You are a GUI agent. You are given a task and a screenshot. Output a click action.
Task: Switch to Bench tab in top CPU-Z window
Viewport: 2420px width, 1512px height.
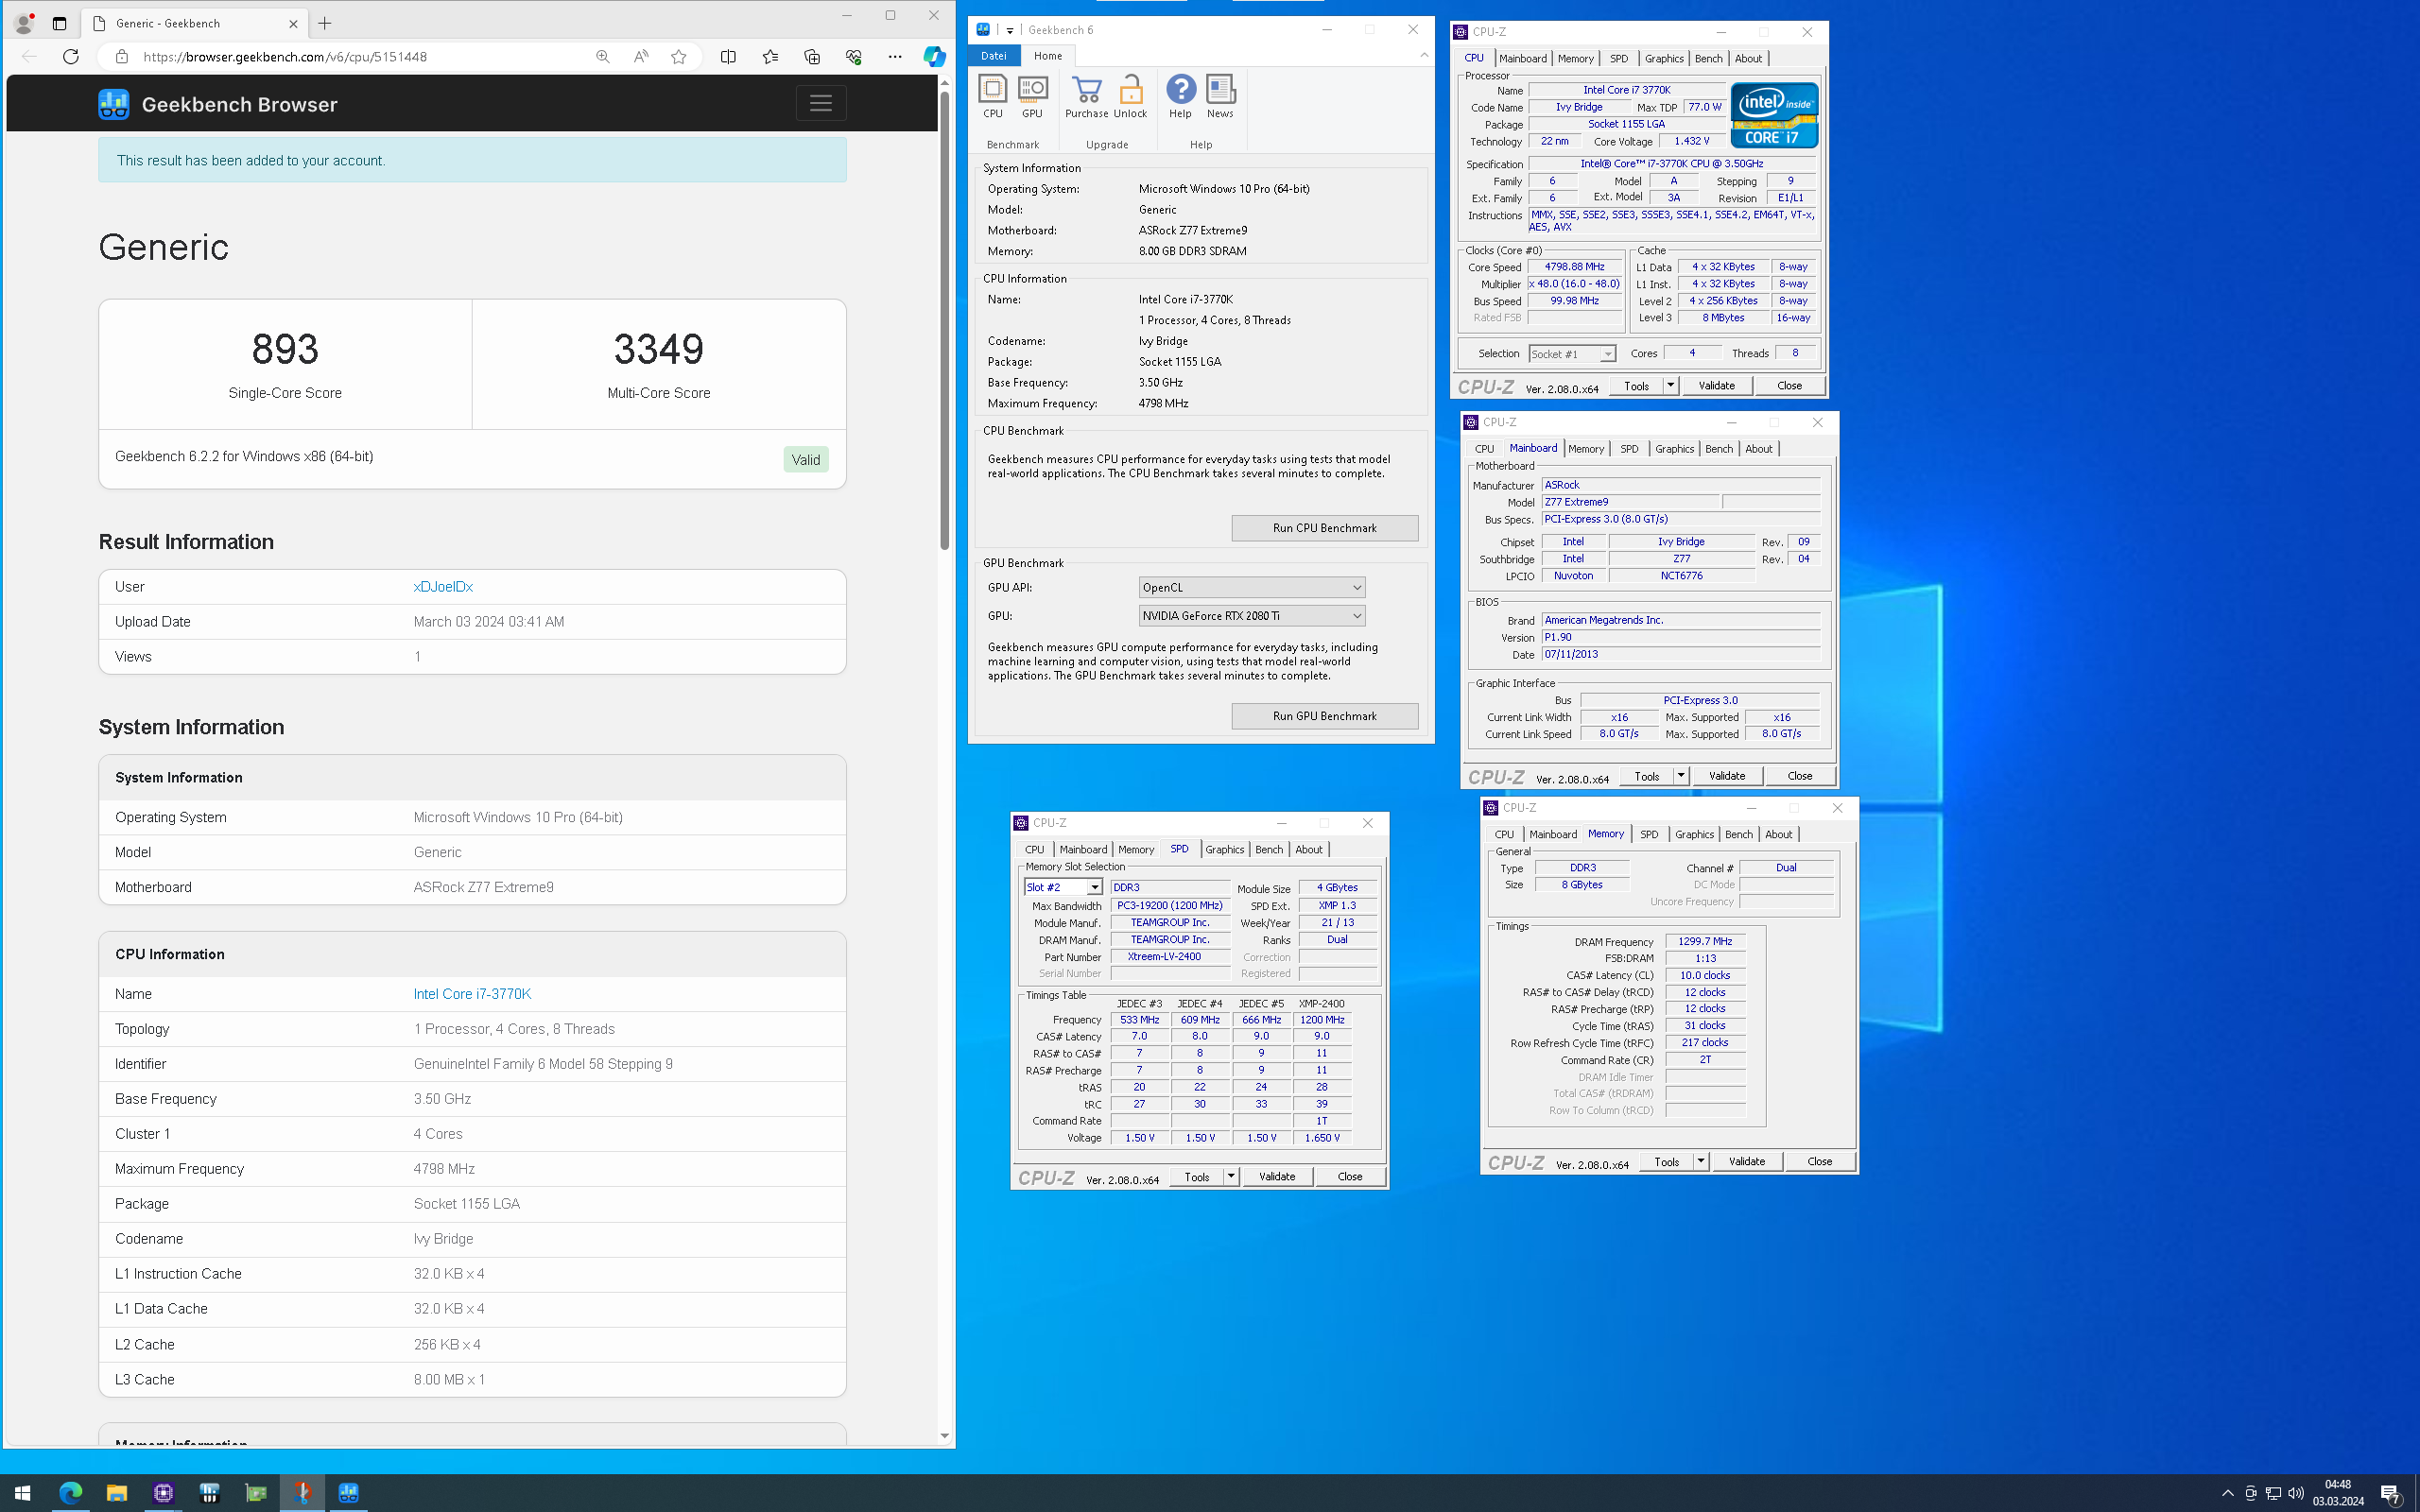1708,59
